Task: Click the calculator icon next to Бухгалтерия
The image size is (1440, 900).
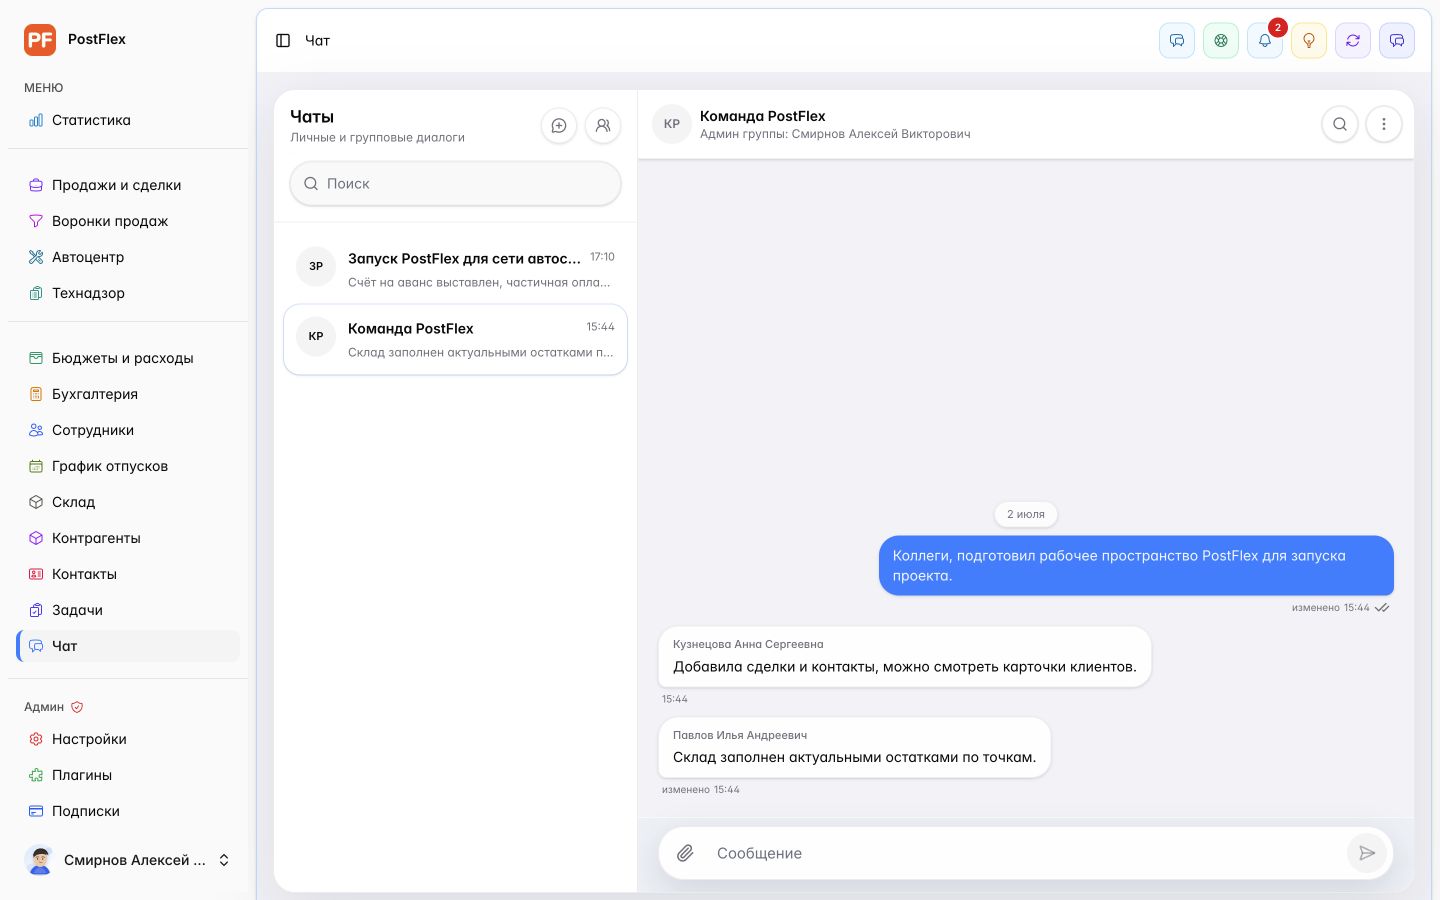Action: coord(36,394)
